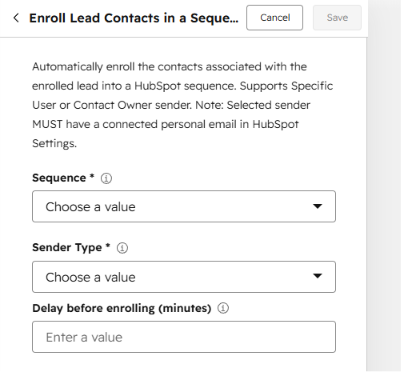Click the 'Delay before enrolling (minutes)' label
Screen dimensions: 401x372
(x=122, y=308)
